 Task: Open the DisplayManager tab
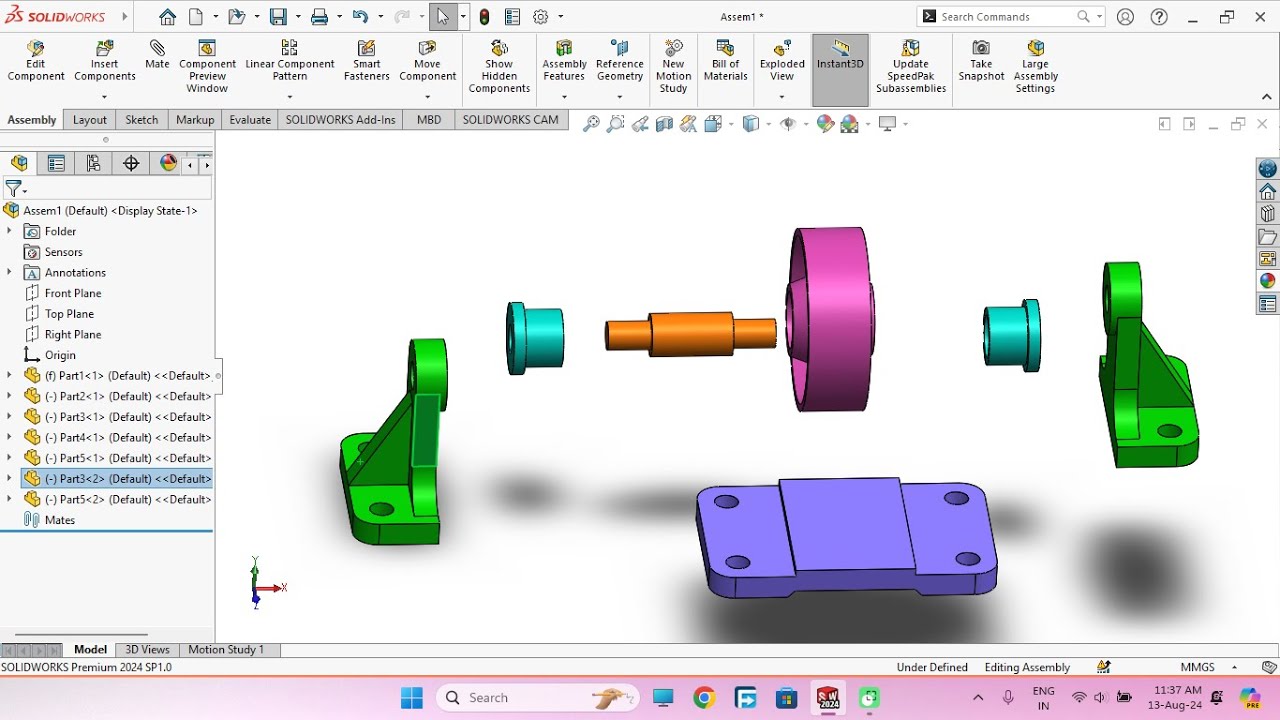tap(168, 163)
